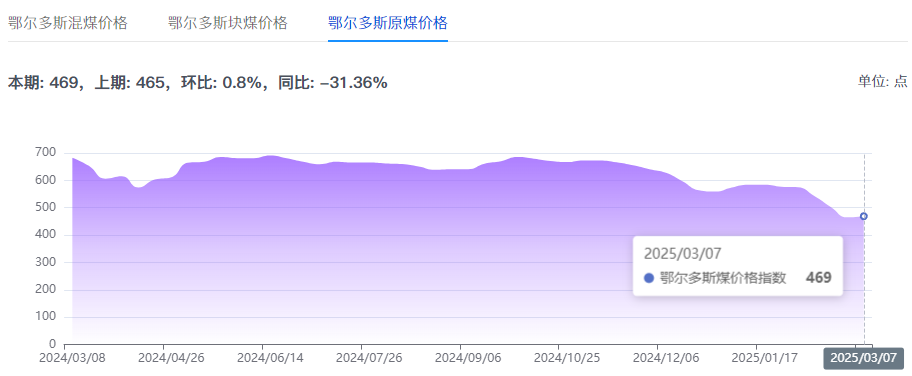Click the 2025/03/07 axis pointer label
Screen dimensions: 912x376
click(864, 358)
